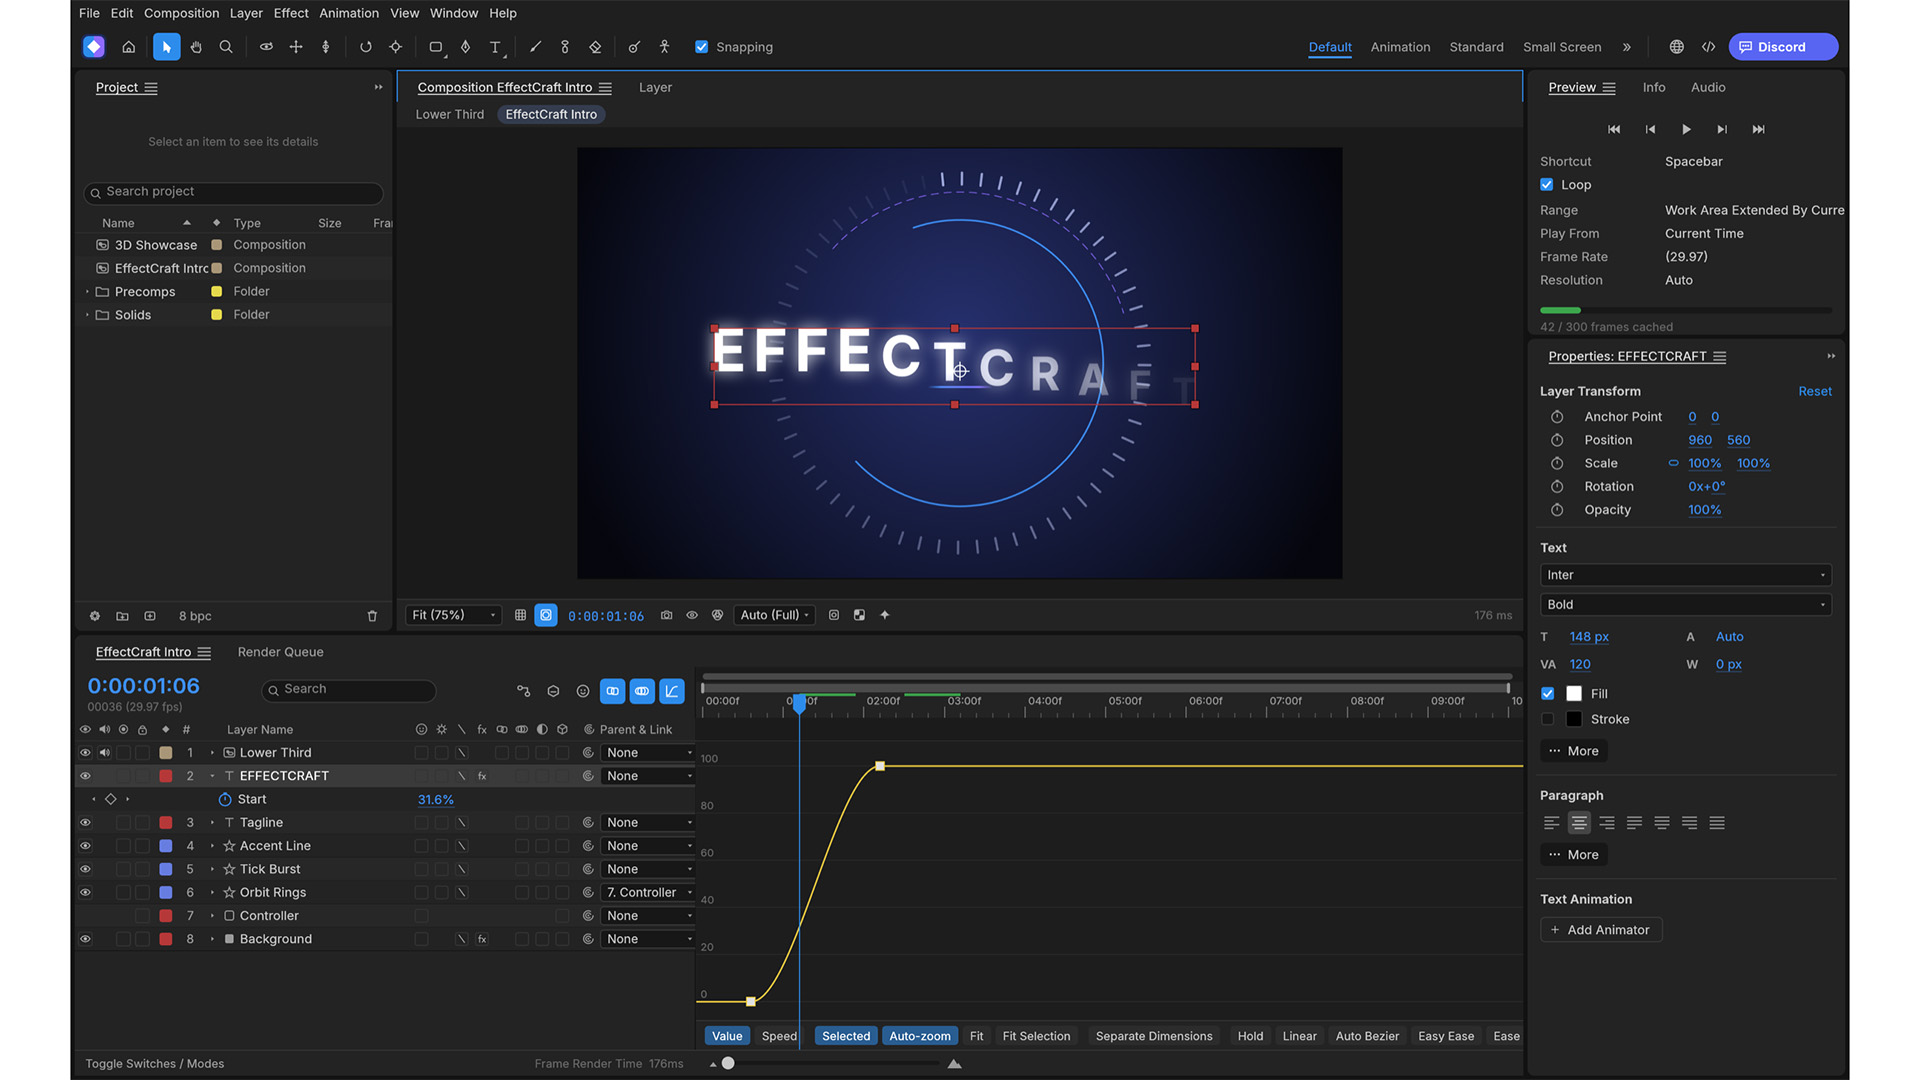Select the Brush tool

(535, 47)
